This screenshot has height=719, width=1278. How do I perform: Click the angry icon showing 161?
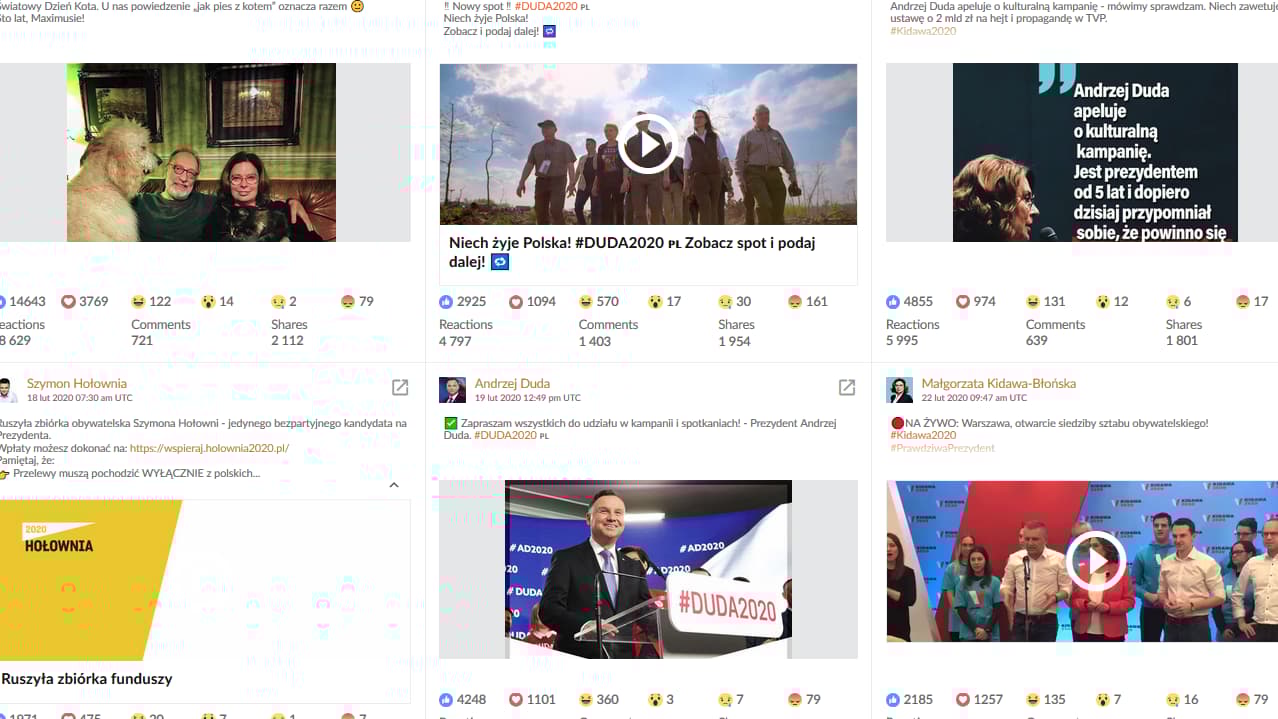point(795,301)
